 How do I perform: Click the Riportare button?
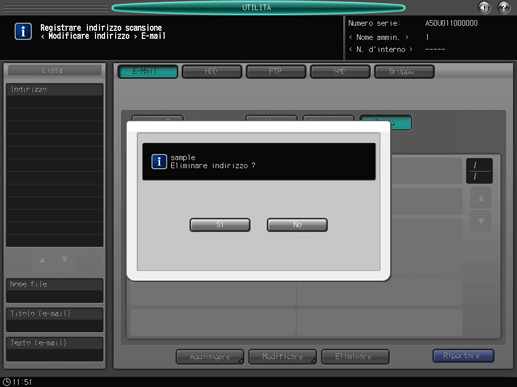pyautogui.click(x=463, y=356)
